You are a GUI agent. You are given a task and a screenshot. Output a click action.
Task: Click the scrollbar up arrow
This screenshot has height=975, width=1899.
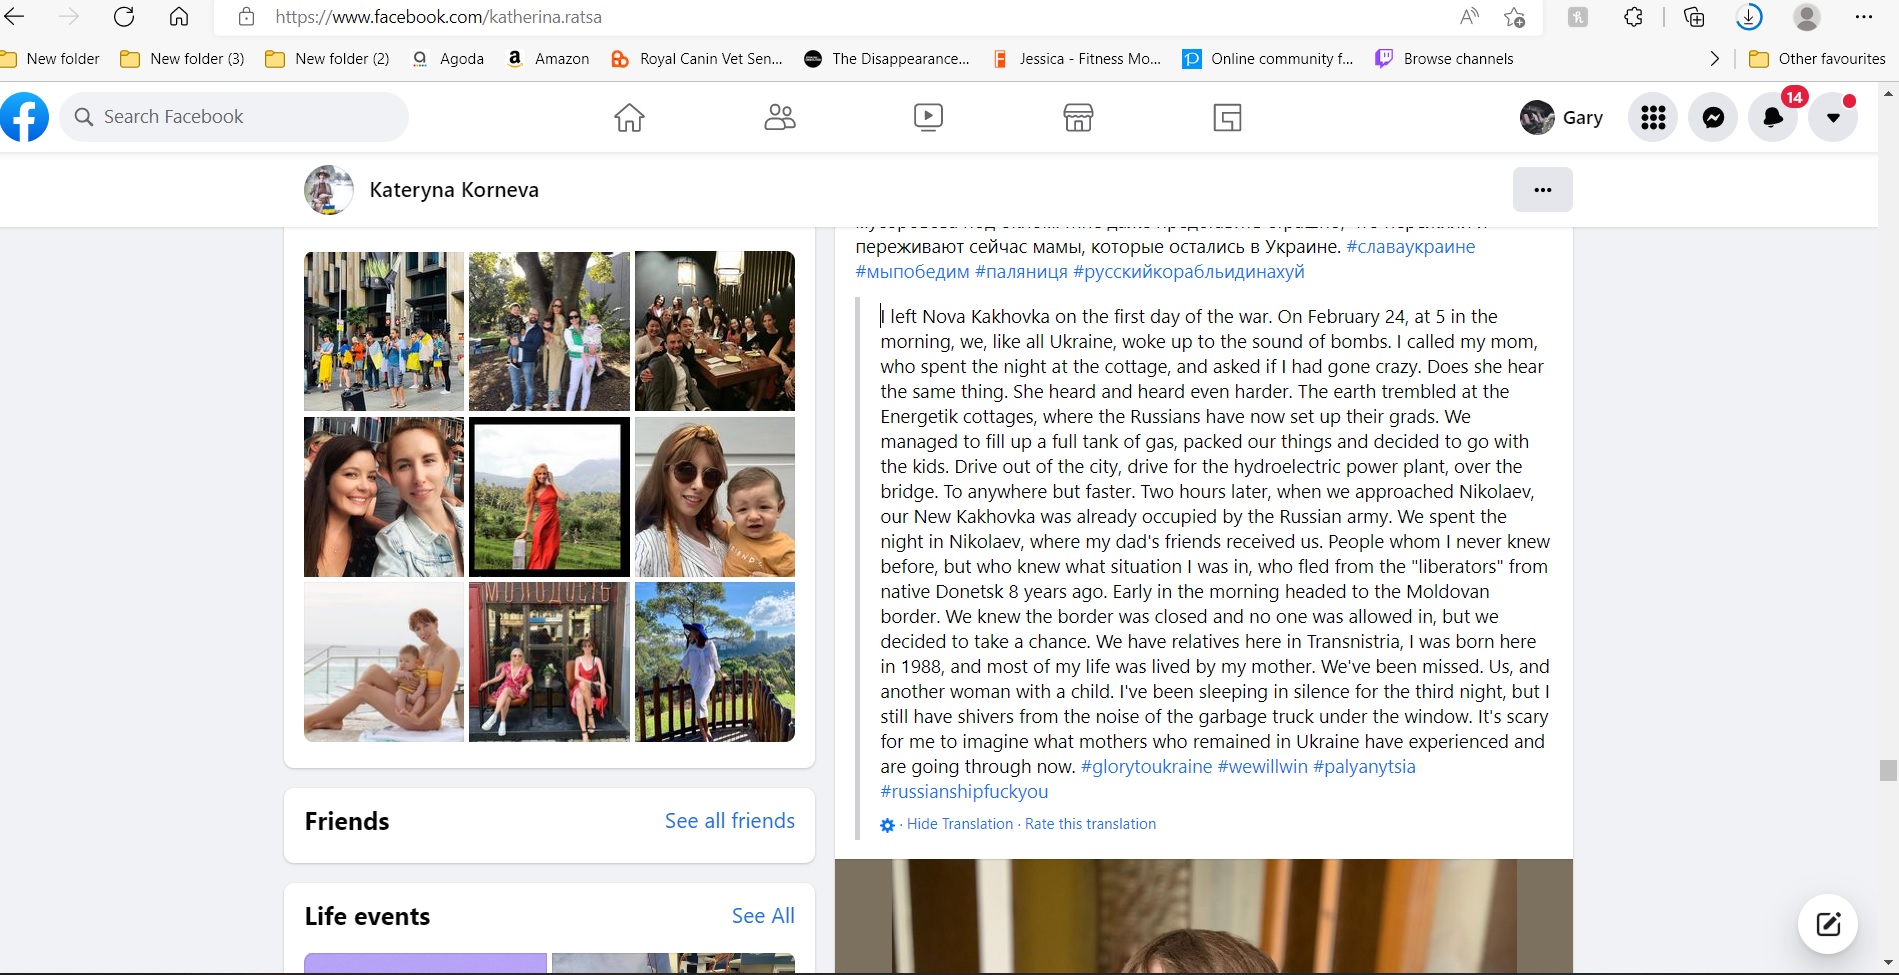coord(1888,93)
